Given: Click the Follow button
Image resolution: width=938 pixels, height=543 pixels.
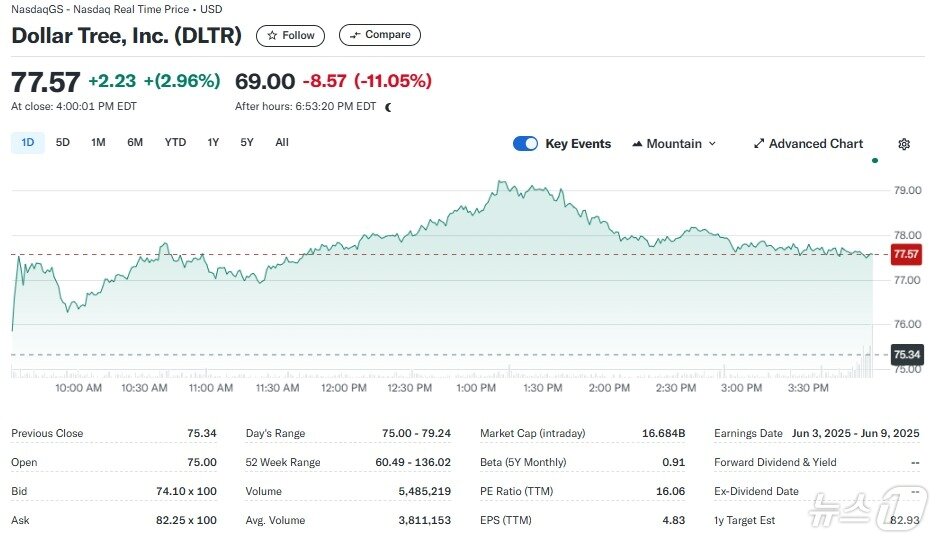Looking at the screenshot, I should [x=290, y=35].
